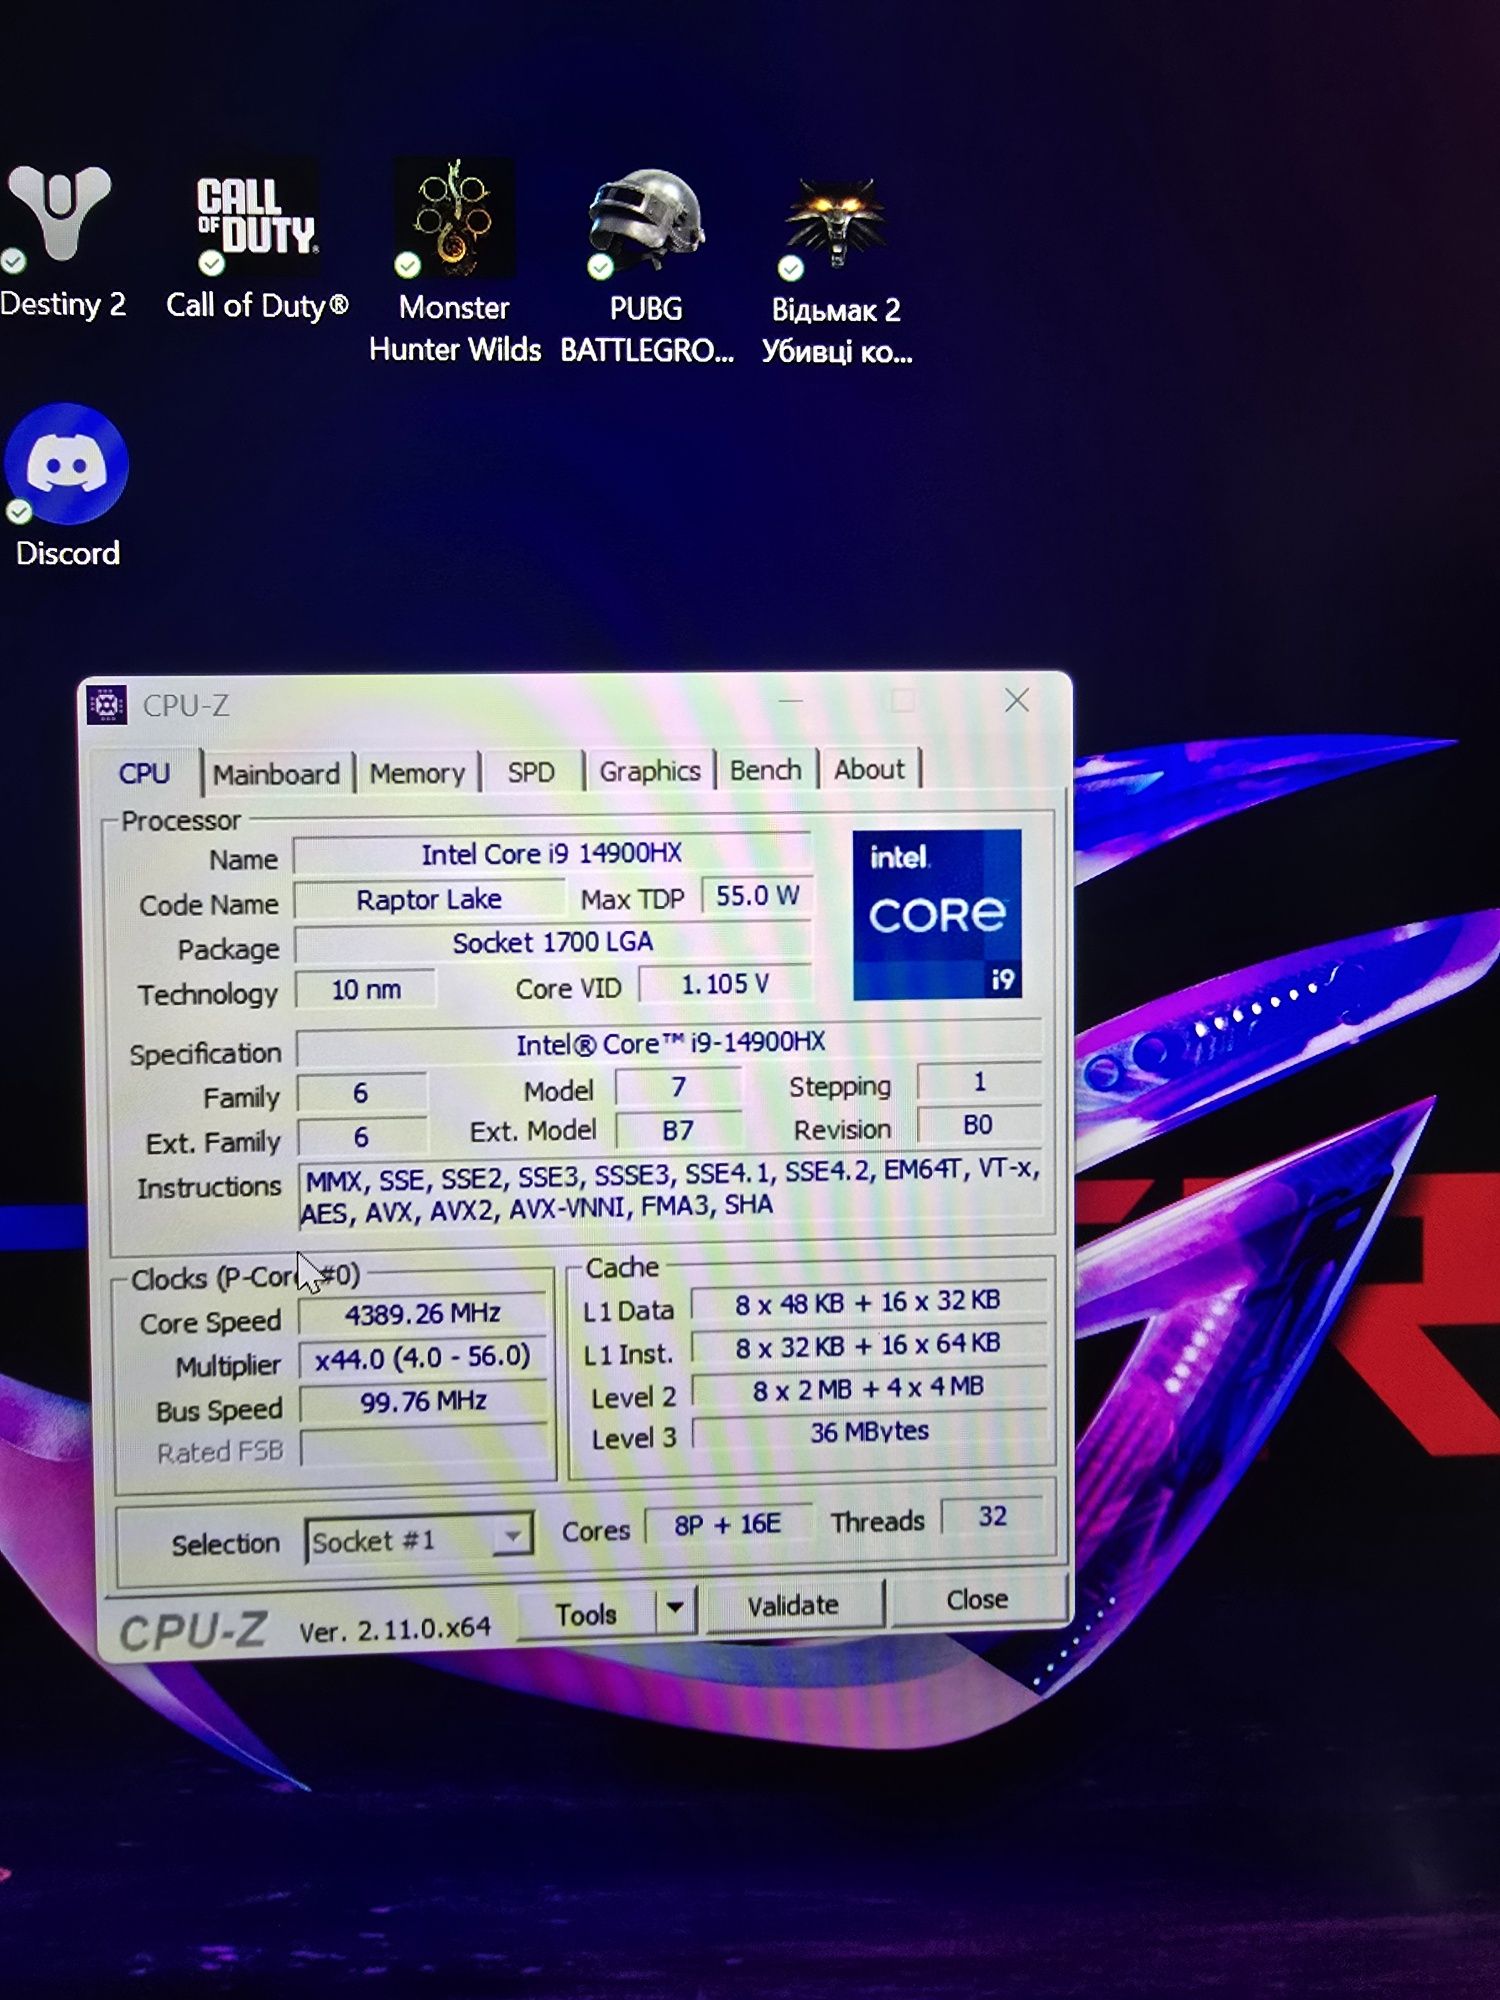
Task: Click the CPU-Z title bar app icon
Action: tap(106, 704)
